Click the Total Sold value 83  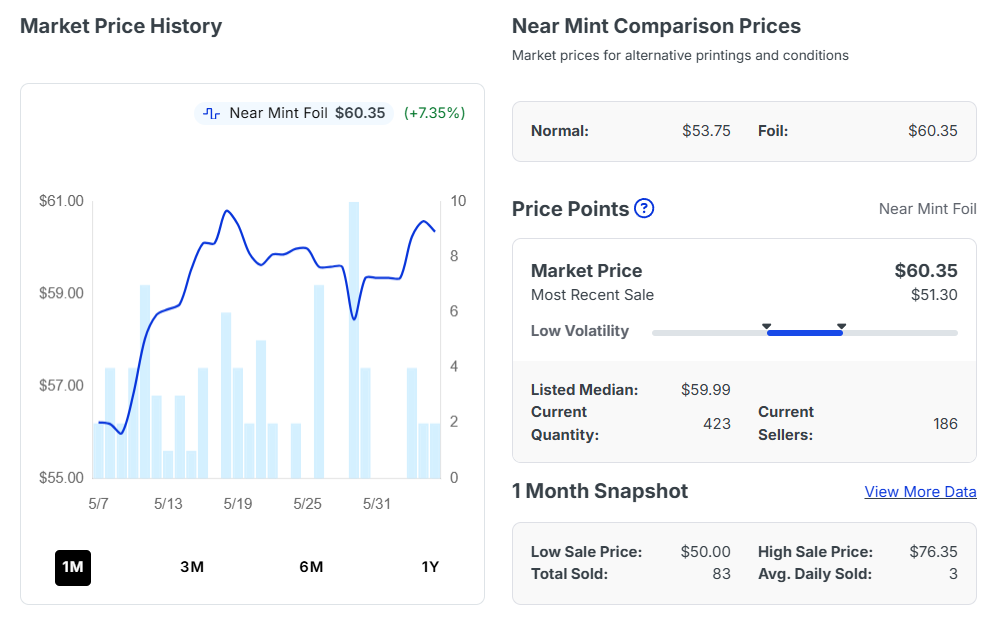click(x=721, y=574)
